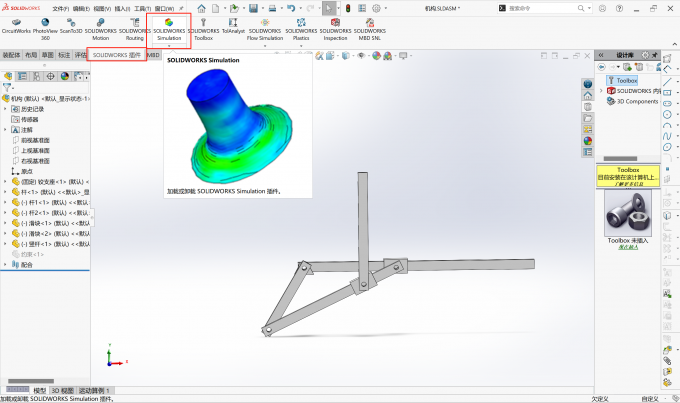
Task: Click the rebuild traffic light icon
Action: pyautogui.click(x=348, y=8)
